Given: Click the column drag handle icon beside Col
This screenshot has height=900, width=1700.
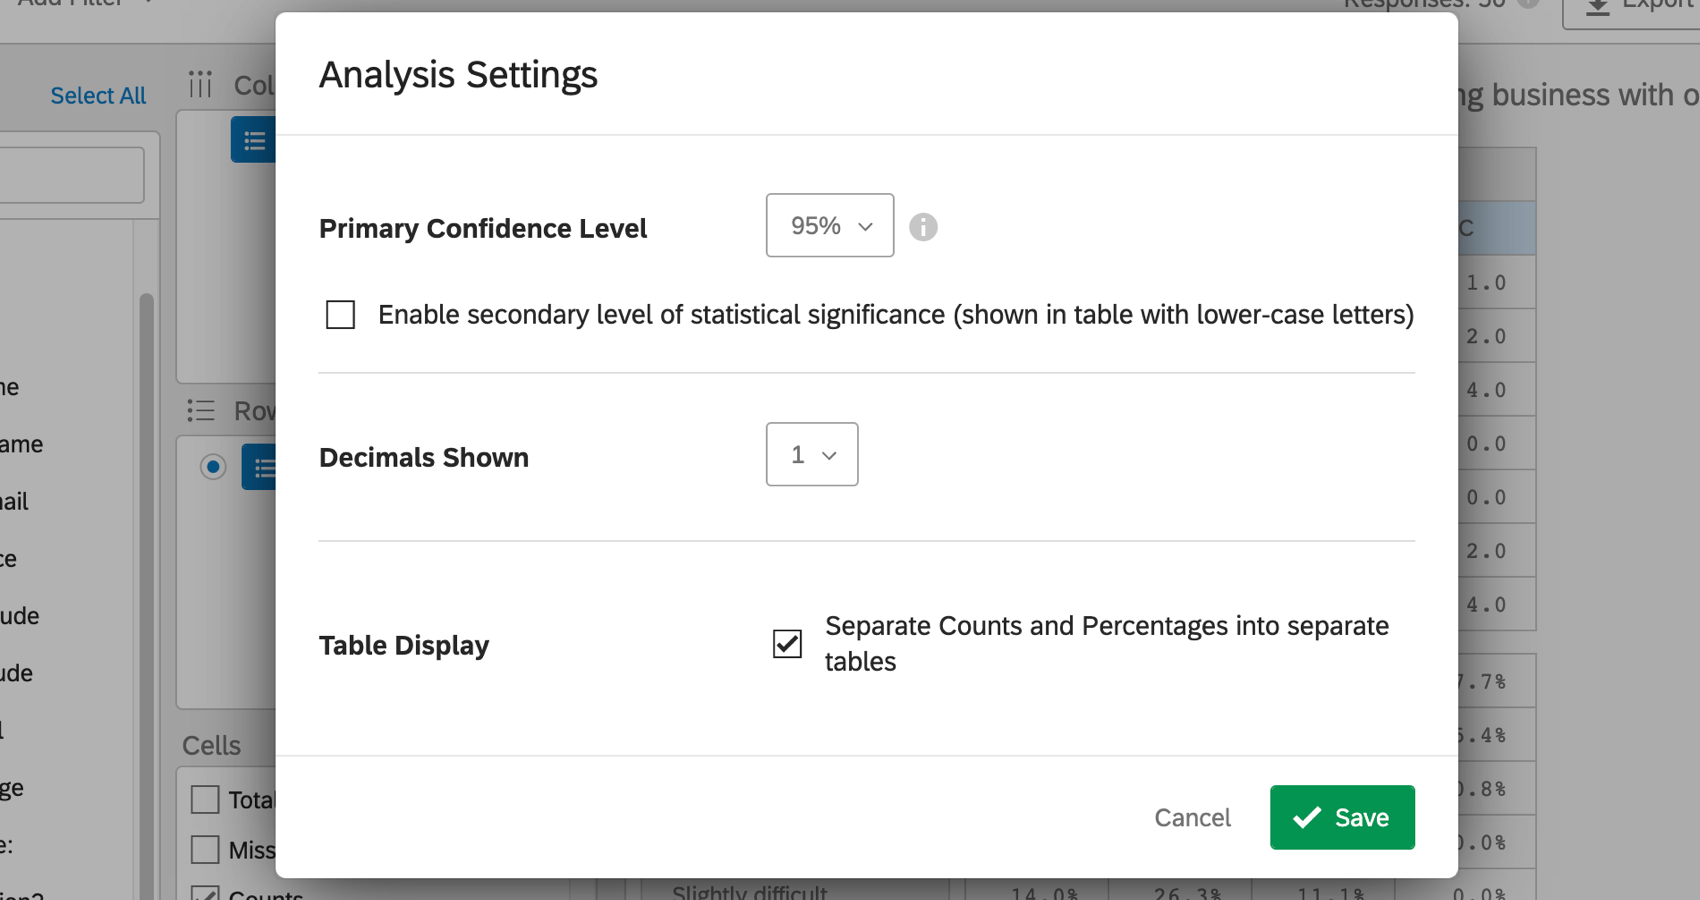Looking at the screenshot, I should pos(200,85).
